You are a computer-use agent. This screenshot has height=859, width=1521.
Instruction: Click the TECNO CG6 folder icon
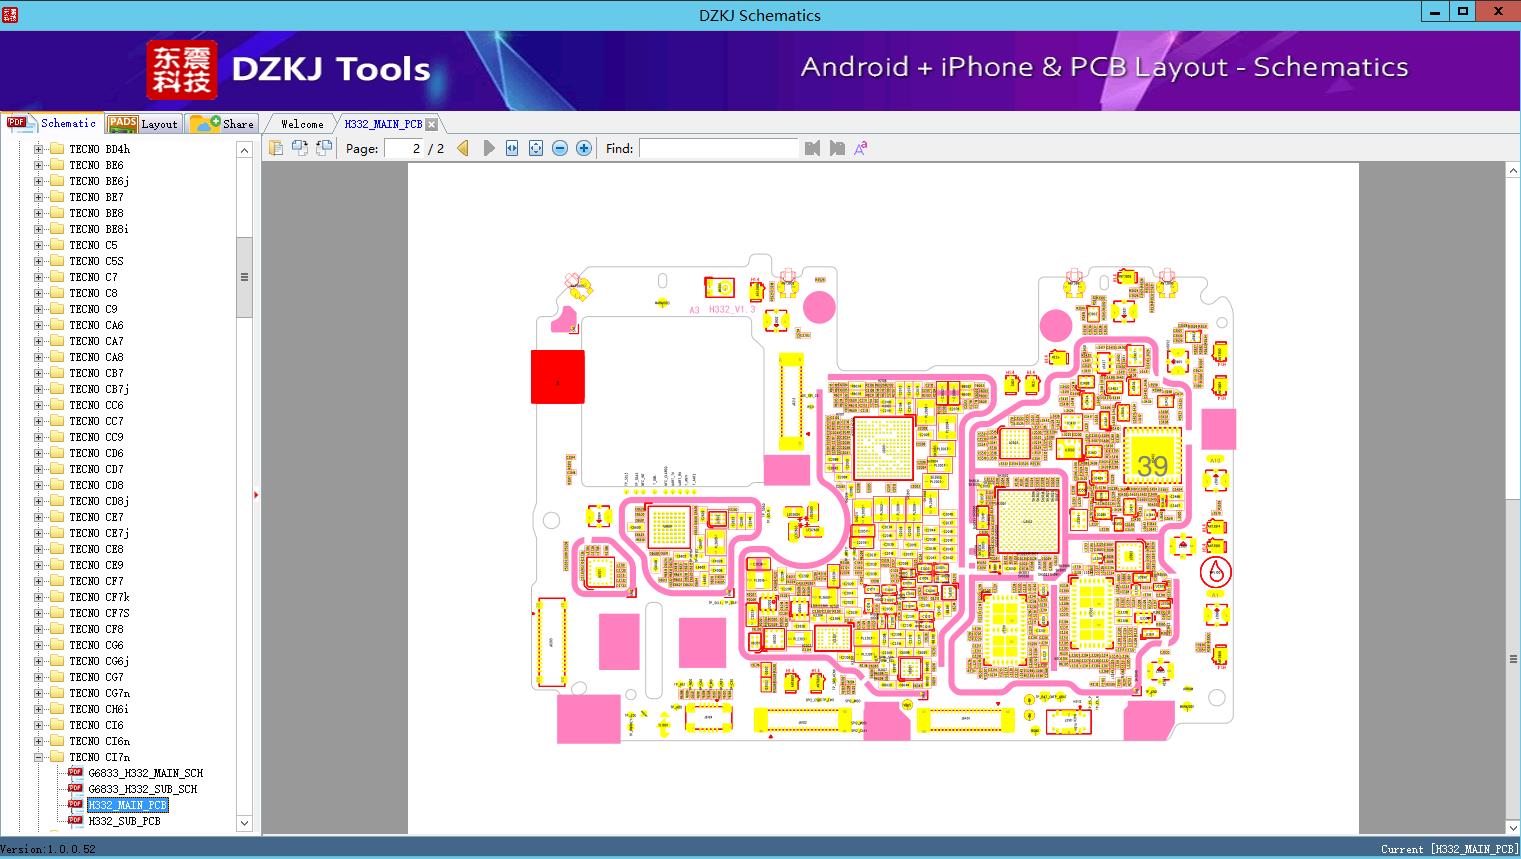(57, 645)
